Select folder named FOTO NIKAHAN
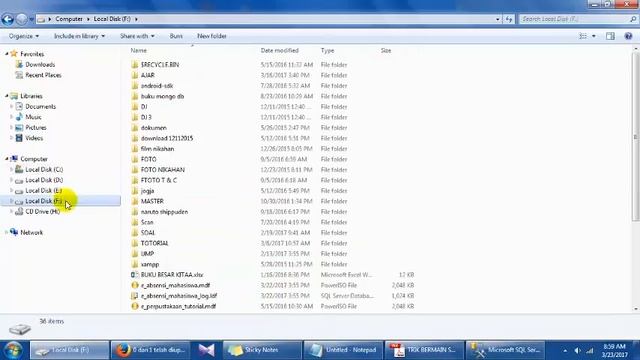The height and width of the screenshot is (360, 640). coord(162,170)
